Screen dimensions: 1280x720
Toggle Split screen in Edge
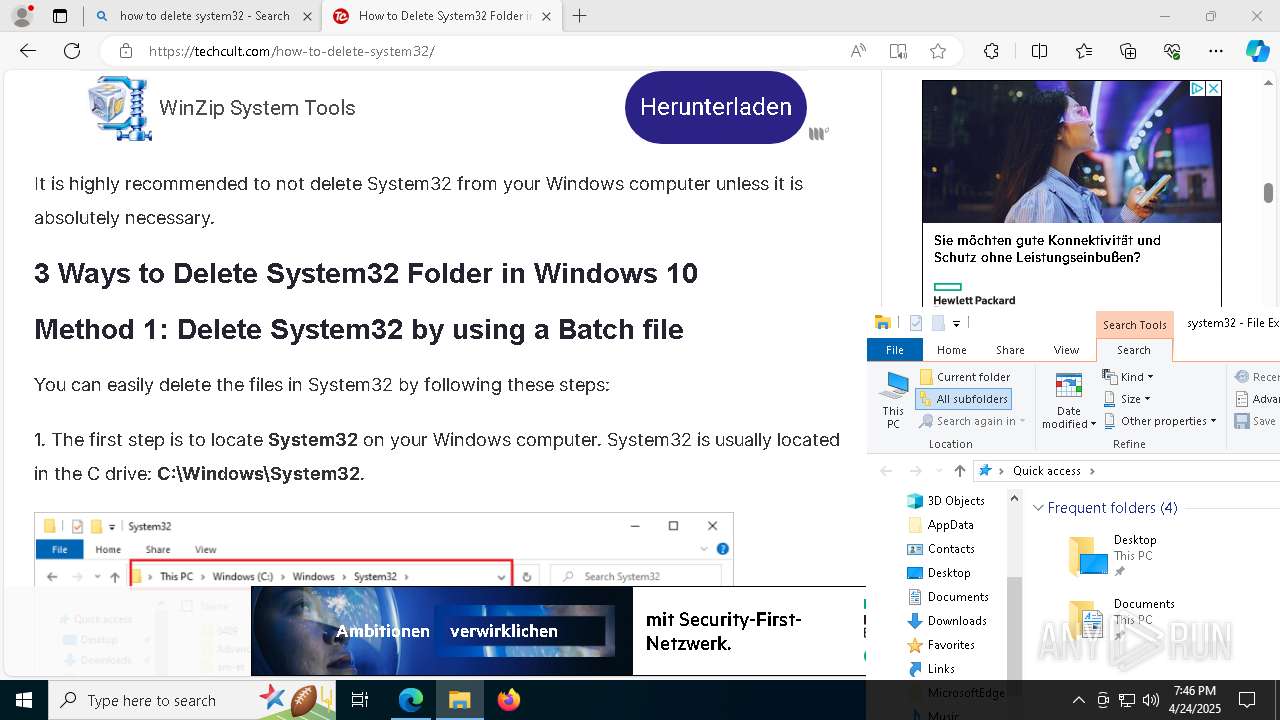tap(1039, 51)
